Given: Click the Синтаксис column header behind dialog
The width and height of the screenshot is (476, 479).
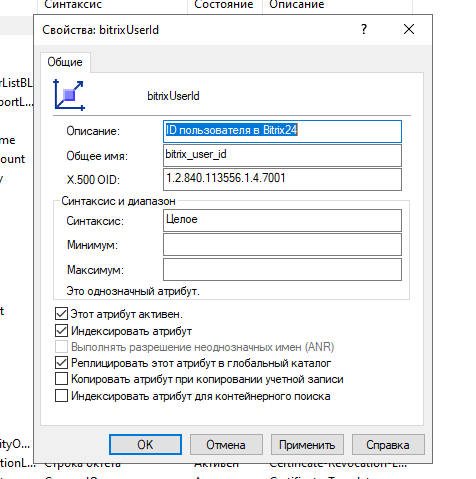Looking at the screenshot, I should click(112, 5).
